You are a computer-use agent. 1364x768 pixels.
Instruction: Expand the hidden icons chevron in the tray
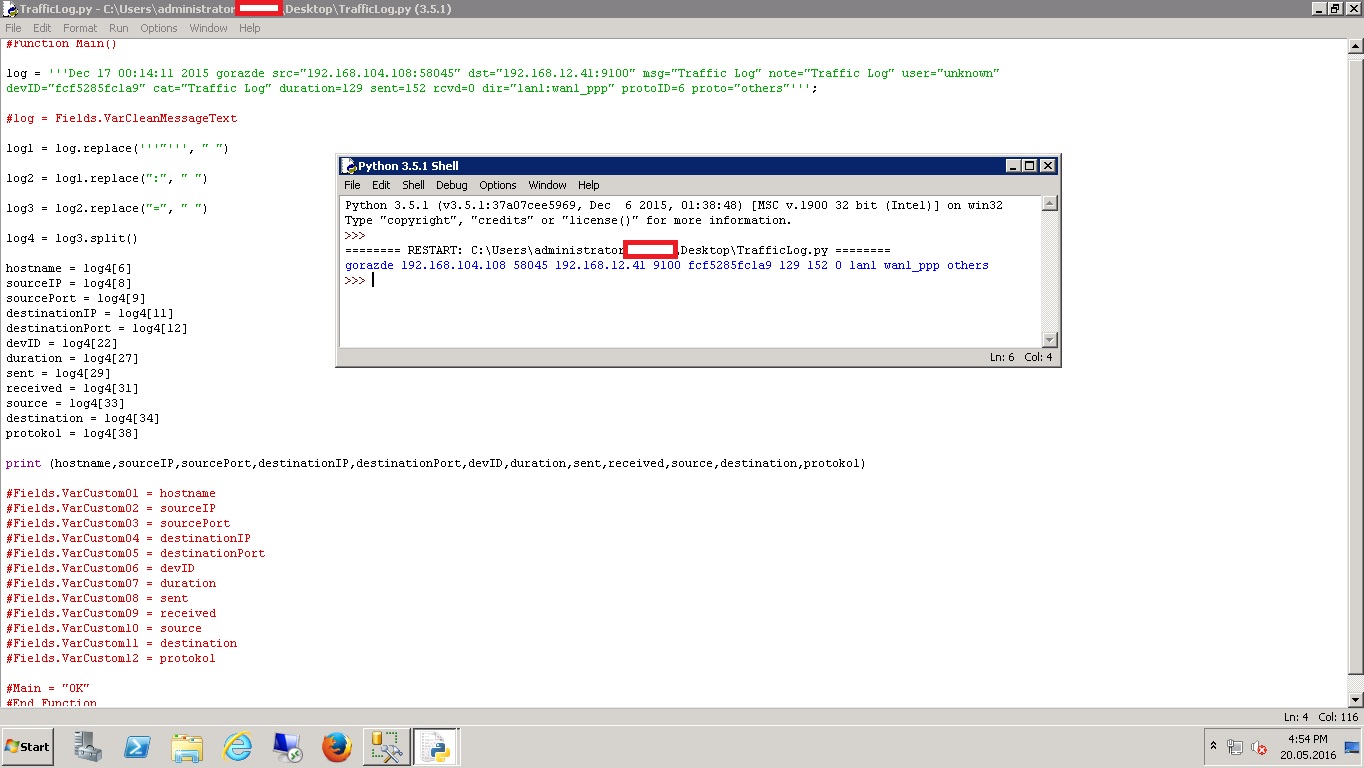[x=1213, y=746]
